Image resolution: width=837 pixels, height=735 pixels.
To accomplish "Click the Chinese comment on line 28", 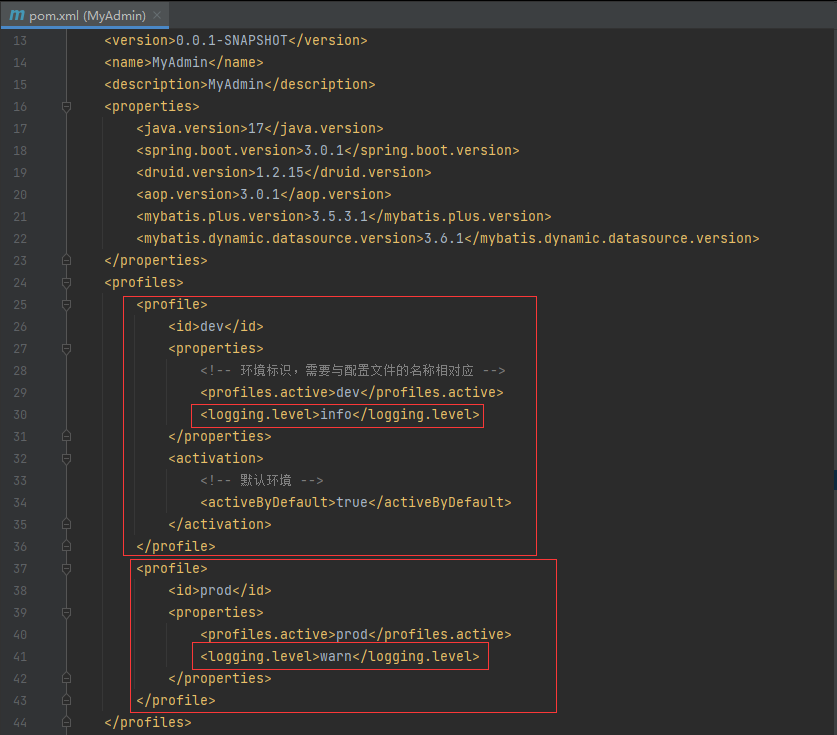I will [x=353, y=370].
